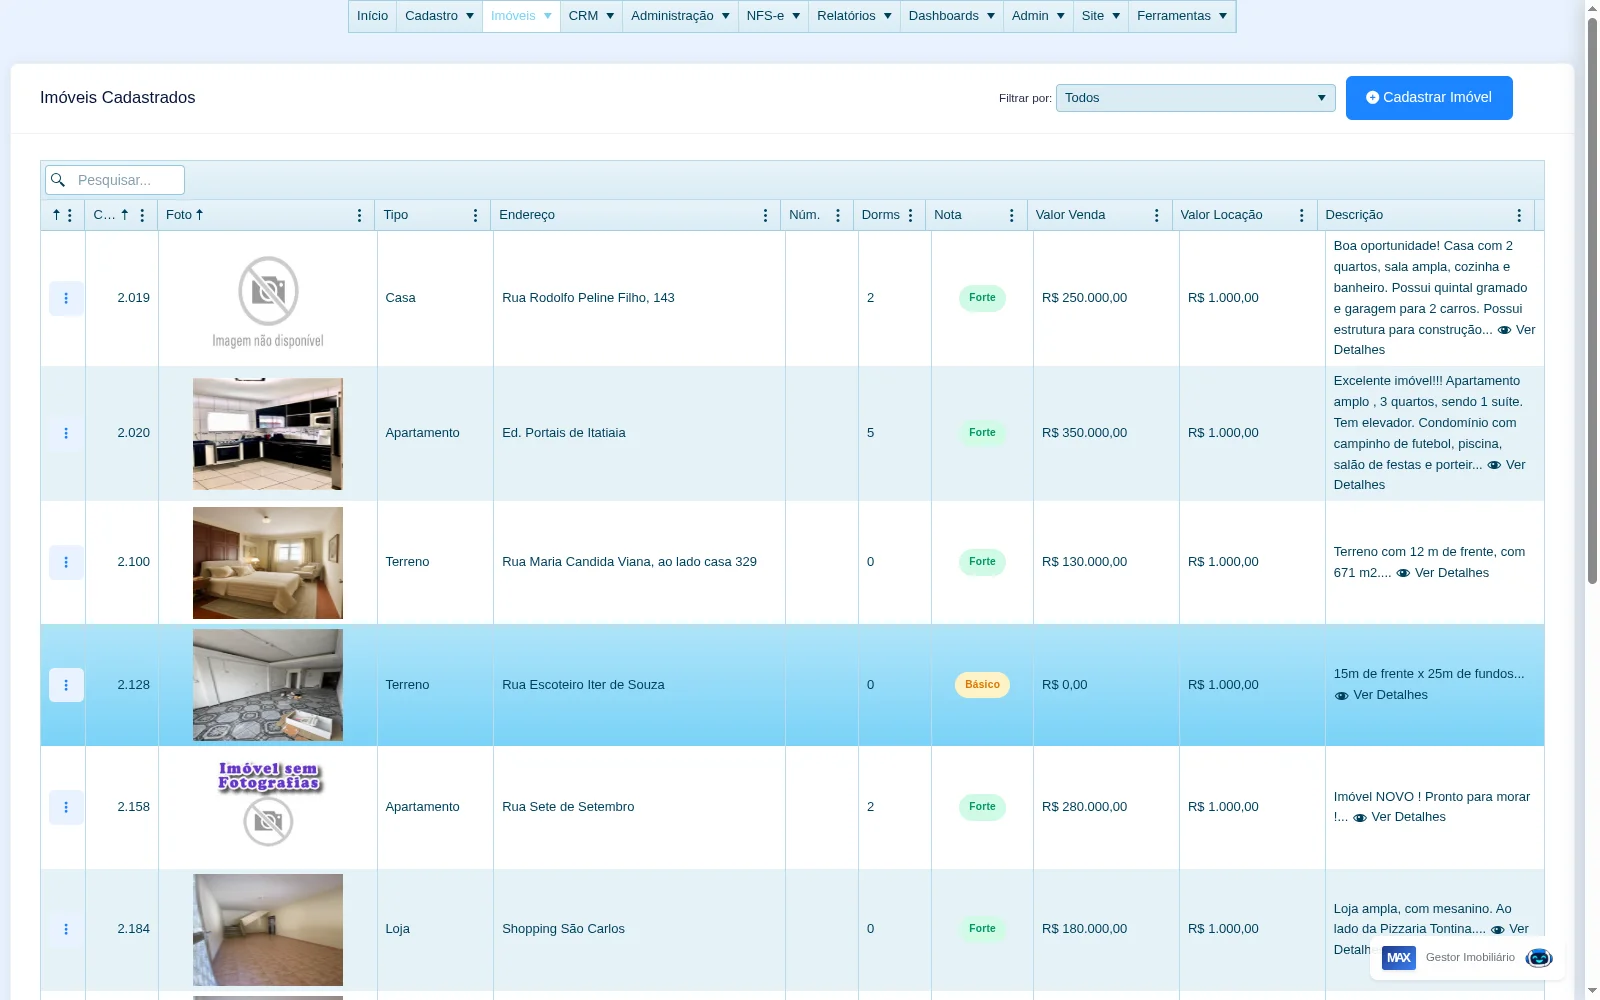The width and height of the screenshot is (1600, 1000).
Task: Click address Rua Rodolfo Peline Filho, 143
Action: [x=588, y=298]
